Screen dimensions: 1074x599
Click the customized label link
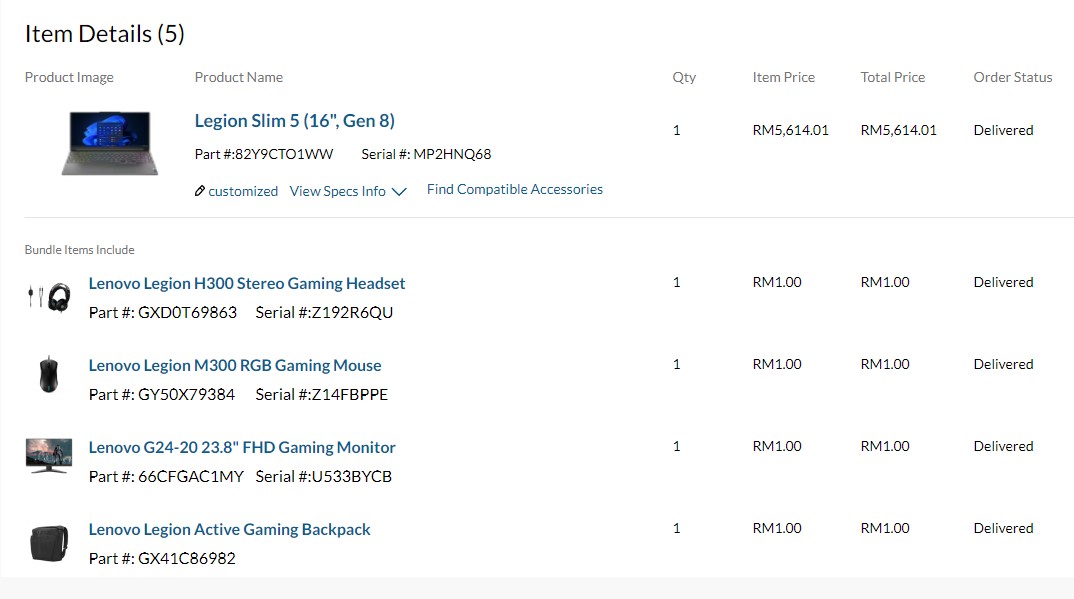pos(243,191)
